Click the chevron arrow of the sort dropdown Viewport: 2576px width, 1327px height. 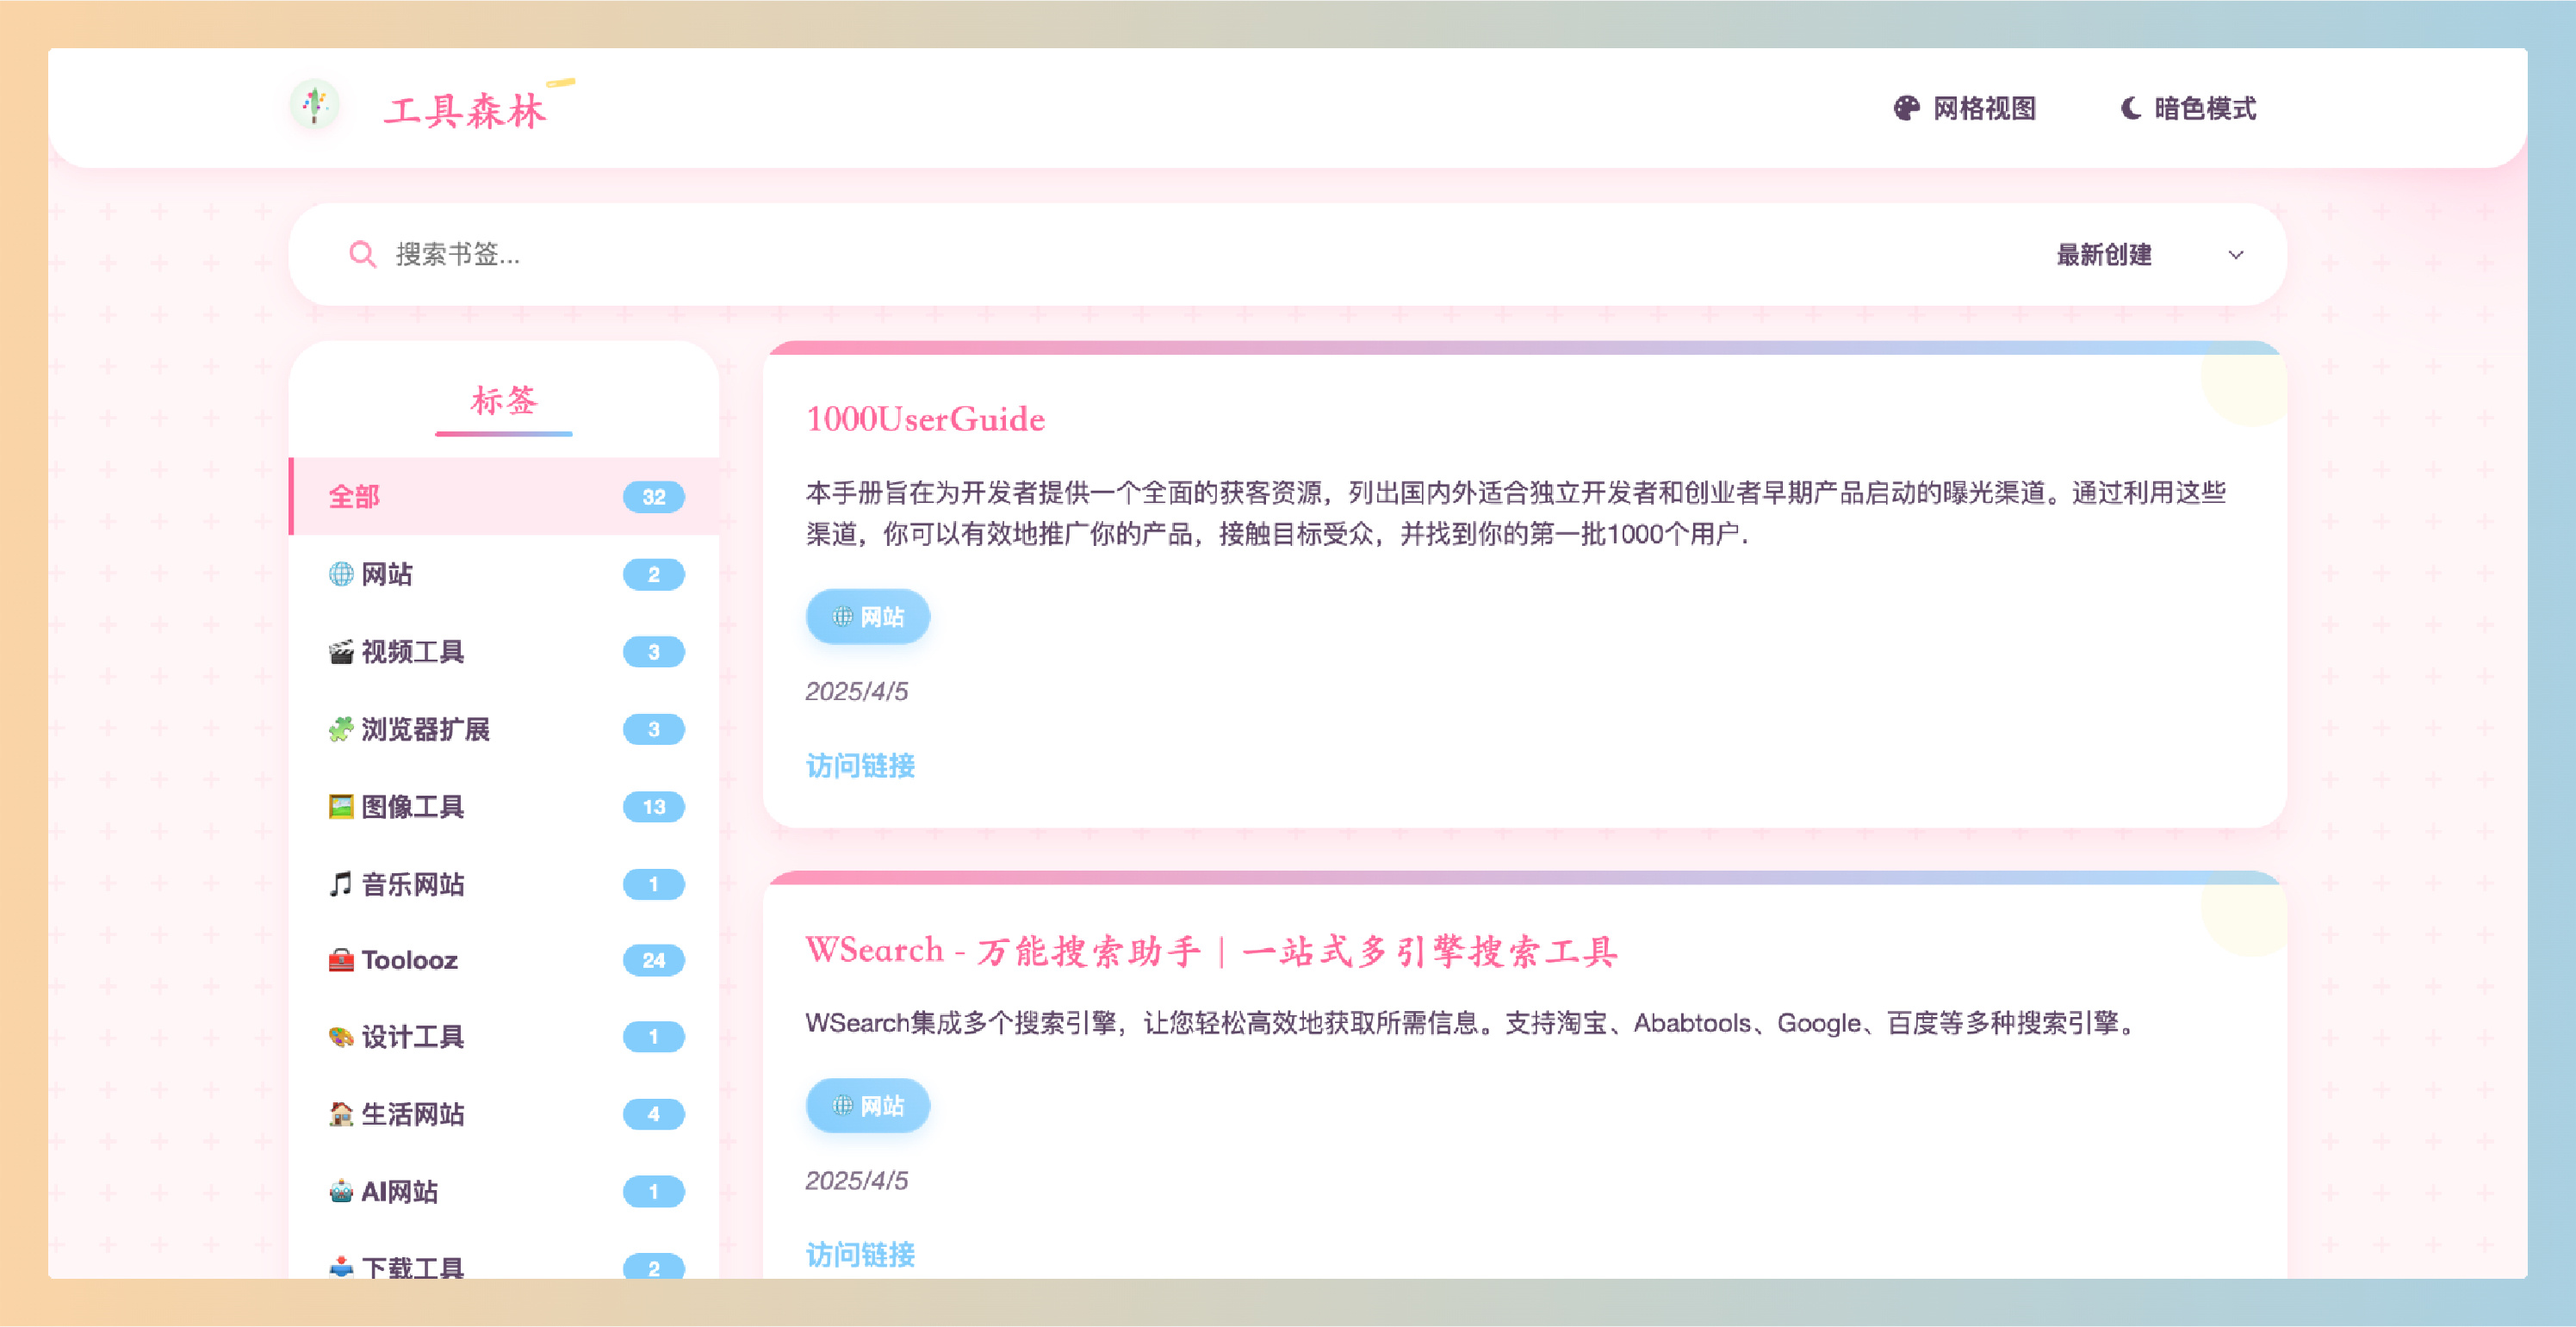point(2236,255)
